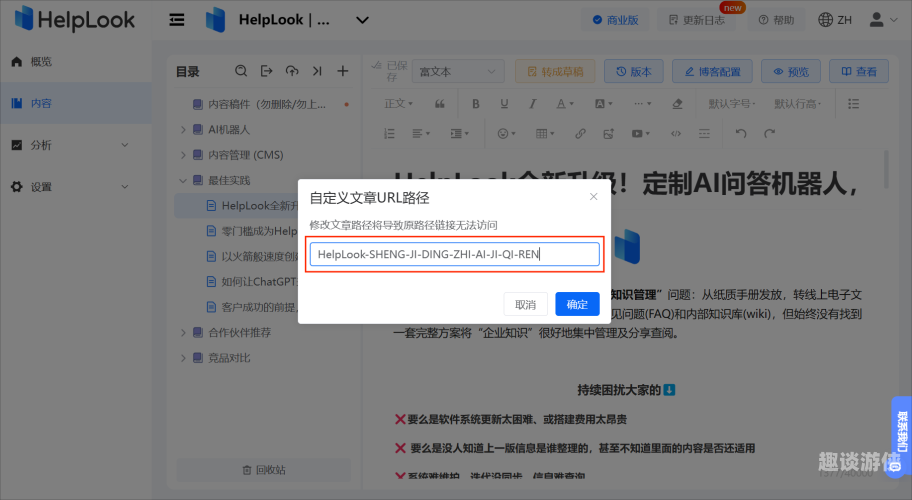Image resolution: width=912 pixels, height=500 pixels.
Task: Insert an image
Action: [x=608, y=134]
